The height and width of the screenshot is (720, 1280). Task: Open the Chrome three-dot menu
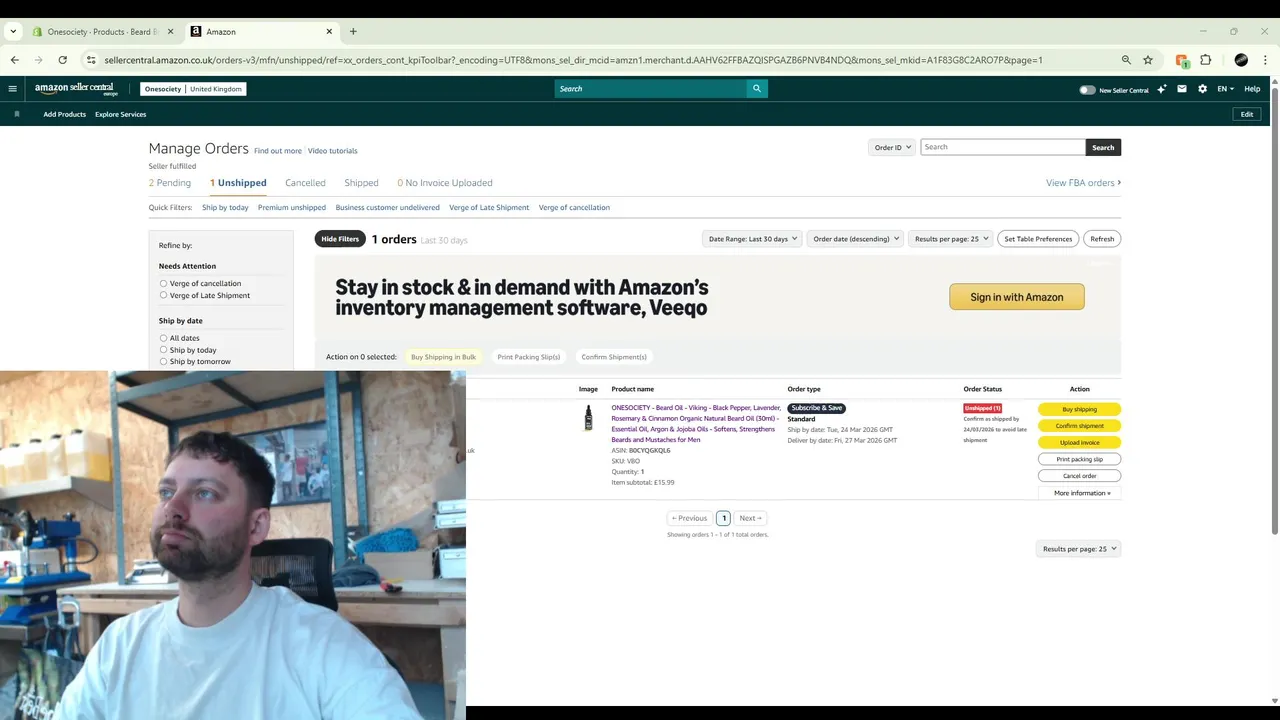point(1266,60)
